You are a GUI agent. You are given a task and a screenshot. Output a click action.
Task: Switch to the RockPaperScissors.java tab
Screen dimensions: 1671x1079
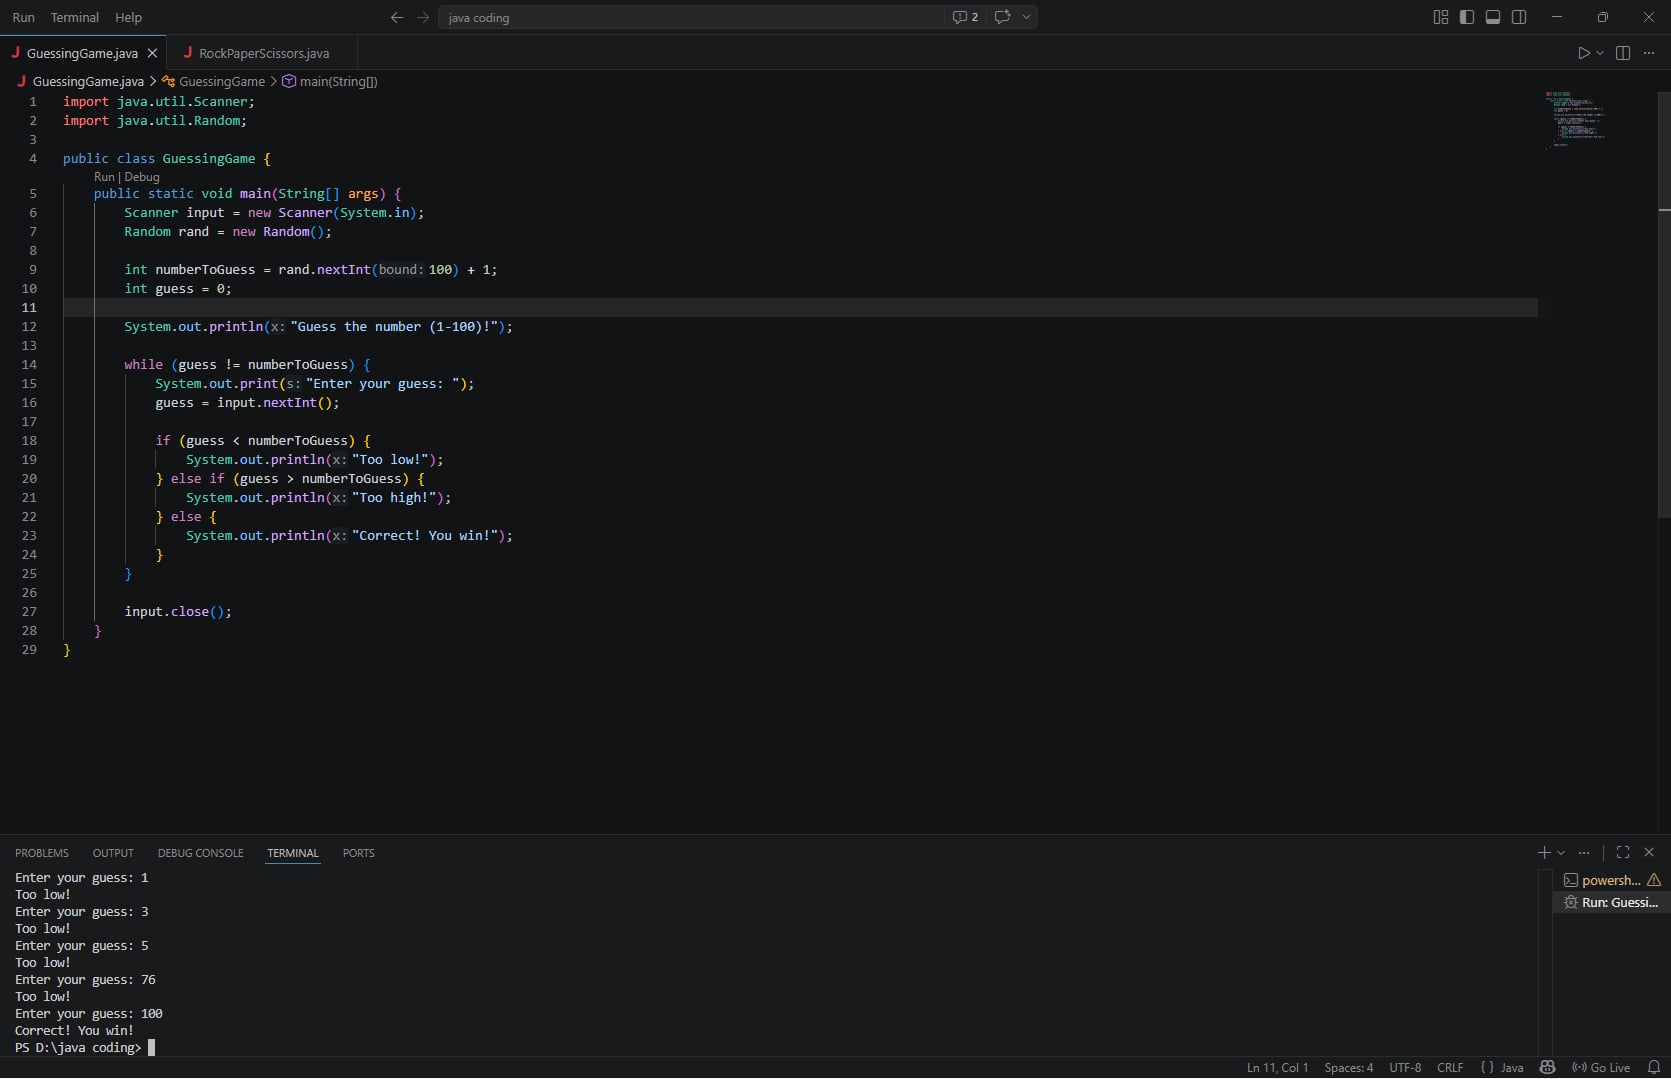(264, 53)
